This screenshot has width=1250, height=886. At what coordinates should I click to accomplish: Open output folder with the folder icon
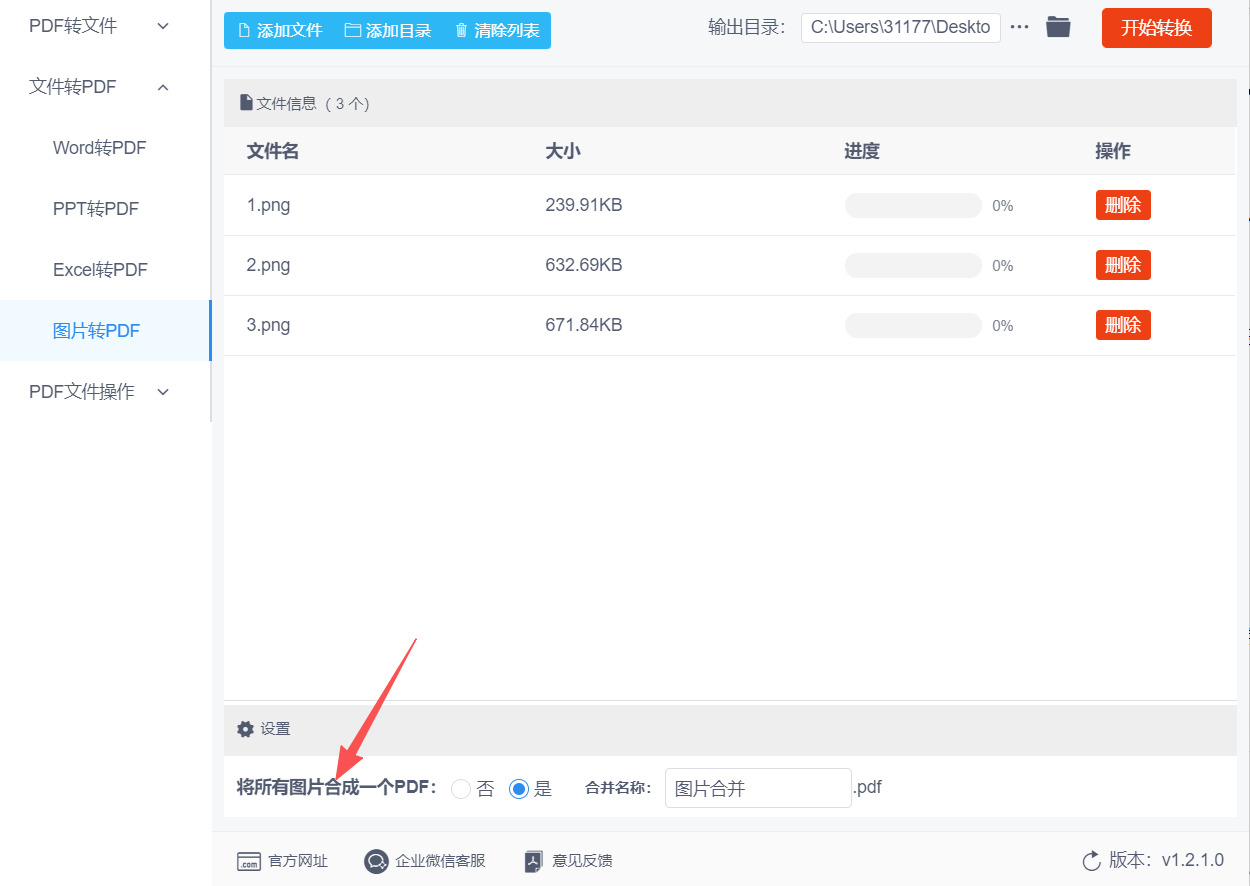point(1058,27)
